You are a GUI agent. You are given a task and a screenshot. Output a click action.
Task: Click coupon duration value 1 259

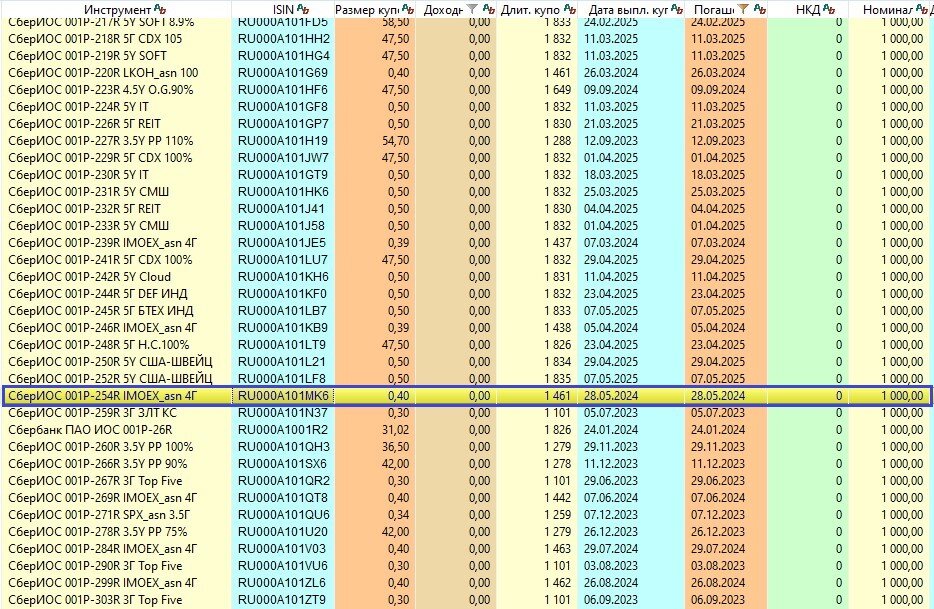pyautogui.click(x=558, y=514)
